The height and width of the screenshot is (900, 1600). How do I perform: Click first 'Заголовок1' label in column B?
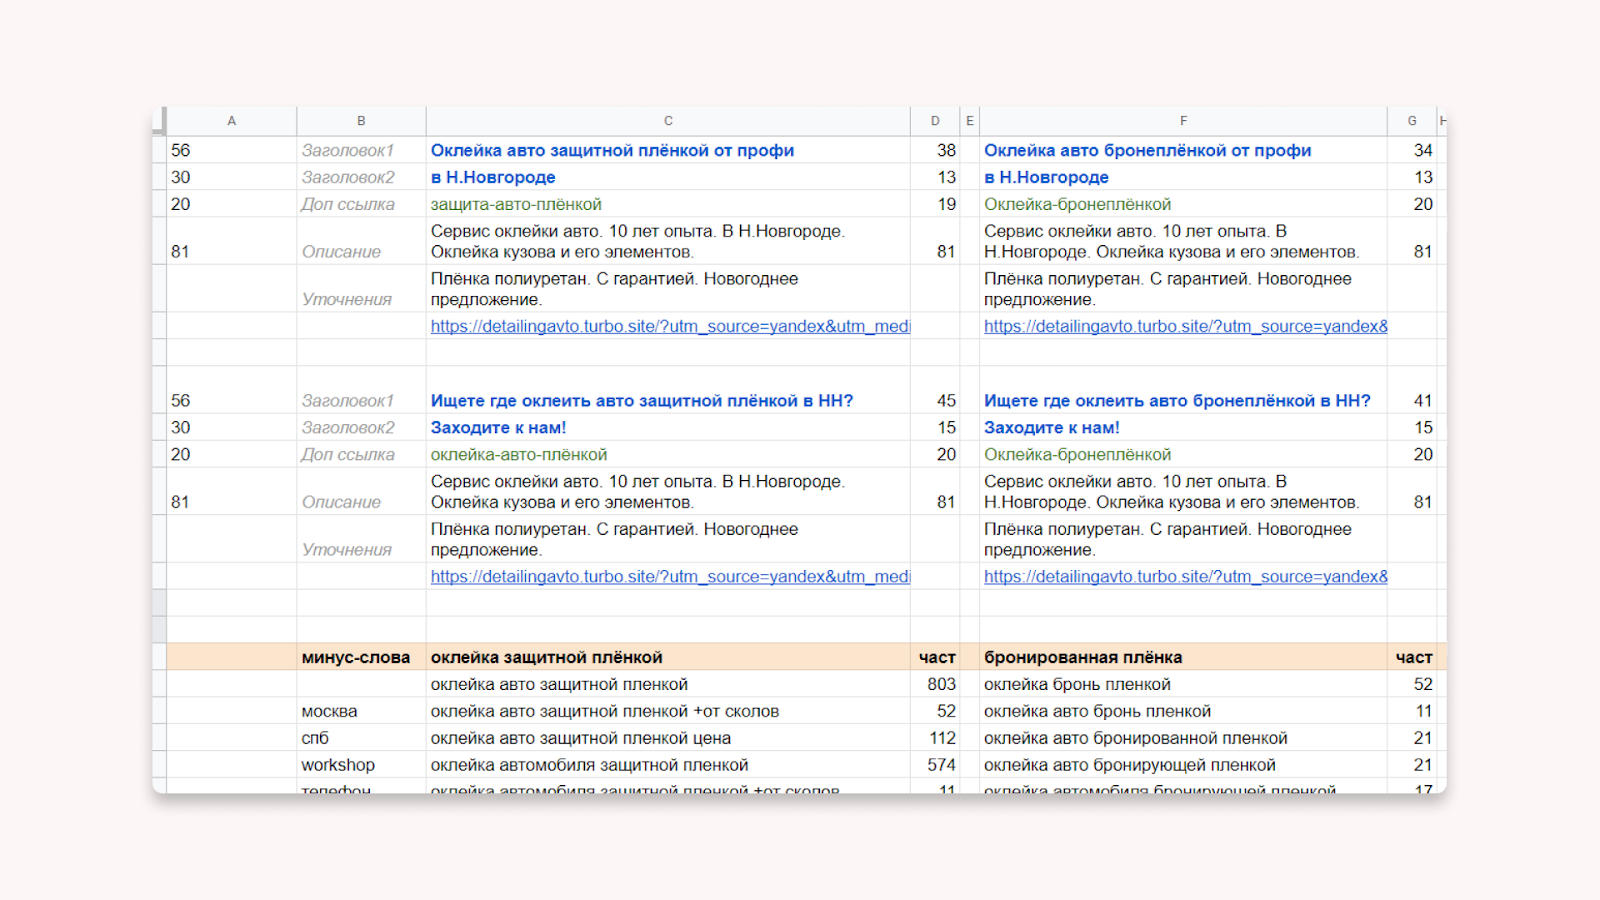[x=348, y=150]
